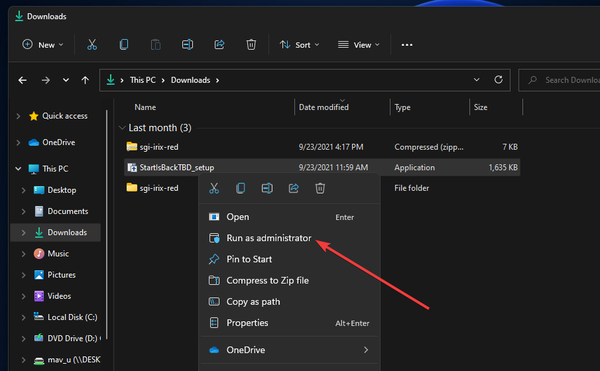Click the search magnifier icon
The image size is (600, 371).
coord(532,80)
